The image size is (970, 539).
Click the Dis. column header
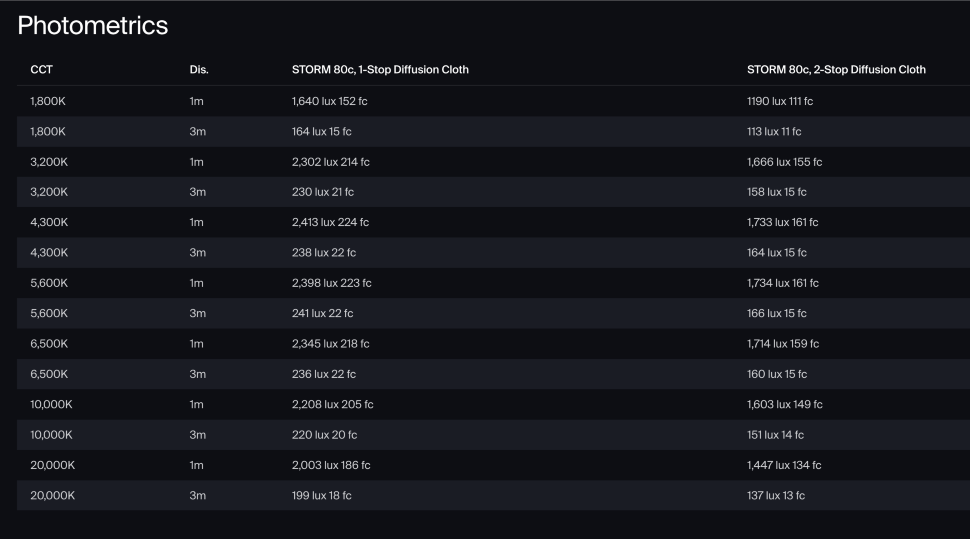pos(199,70)
